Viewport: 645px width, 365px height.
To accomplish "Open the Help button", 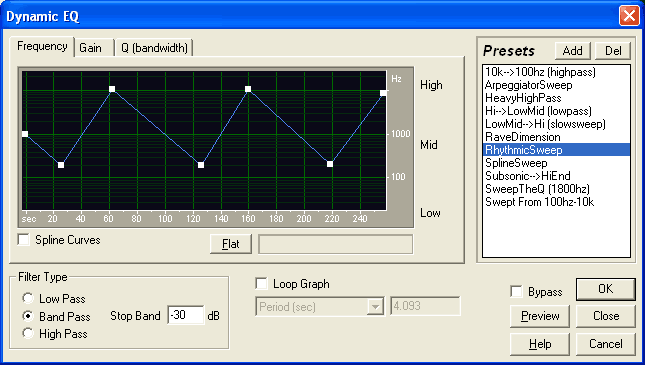I will click(x=540, y=344).
